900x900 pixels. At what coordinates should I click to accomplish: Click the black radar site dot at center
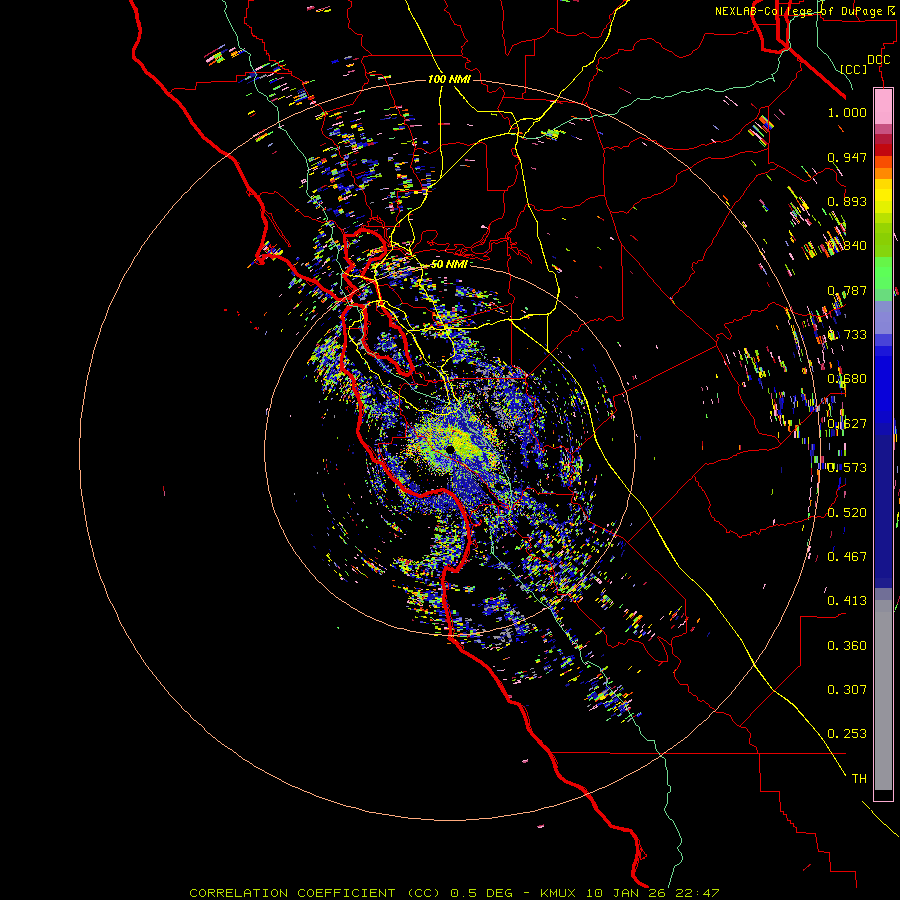click(x=451, y=450)
